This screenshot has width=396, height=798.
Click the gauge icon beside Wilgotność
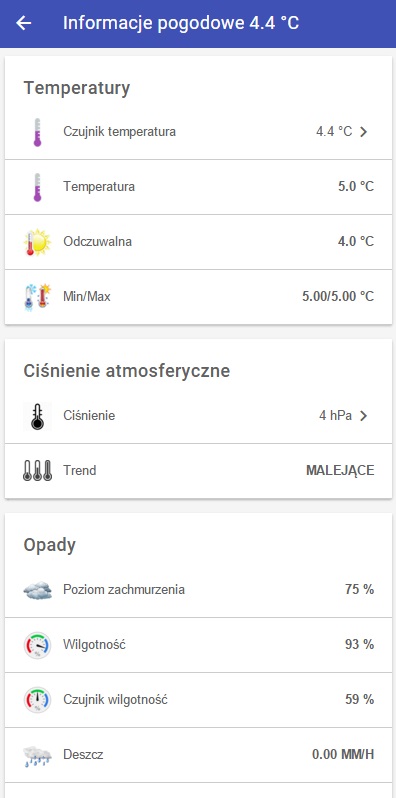37,645
